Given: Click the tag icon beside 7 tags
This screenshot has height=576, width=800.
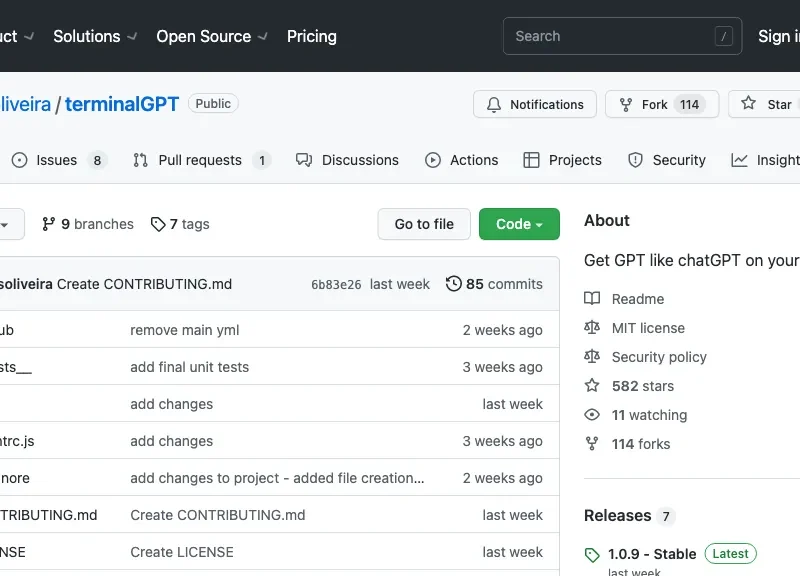Looking at the screenshot, I should point(158,224).
